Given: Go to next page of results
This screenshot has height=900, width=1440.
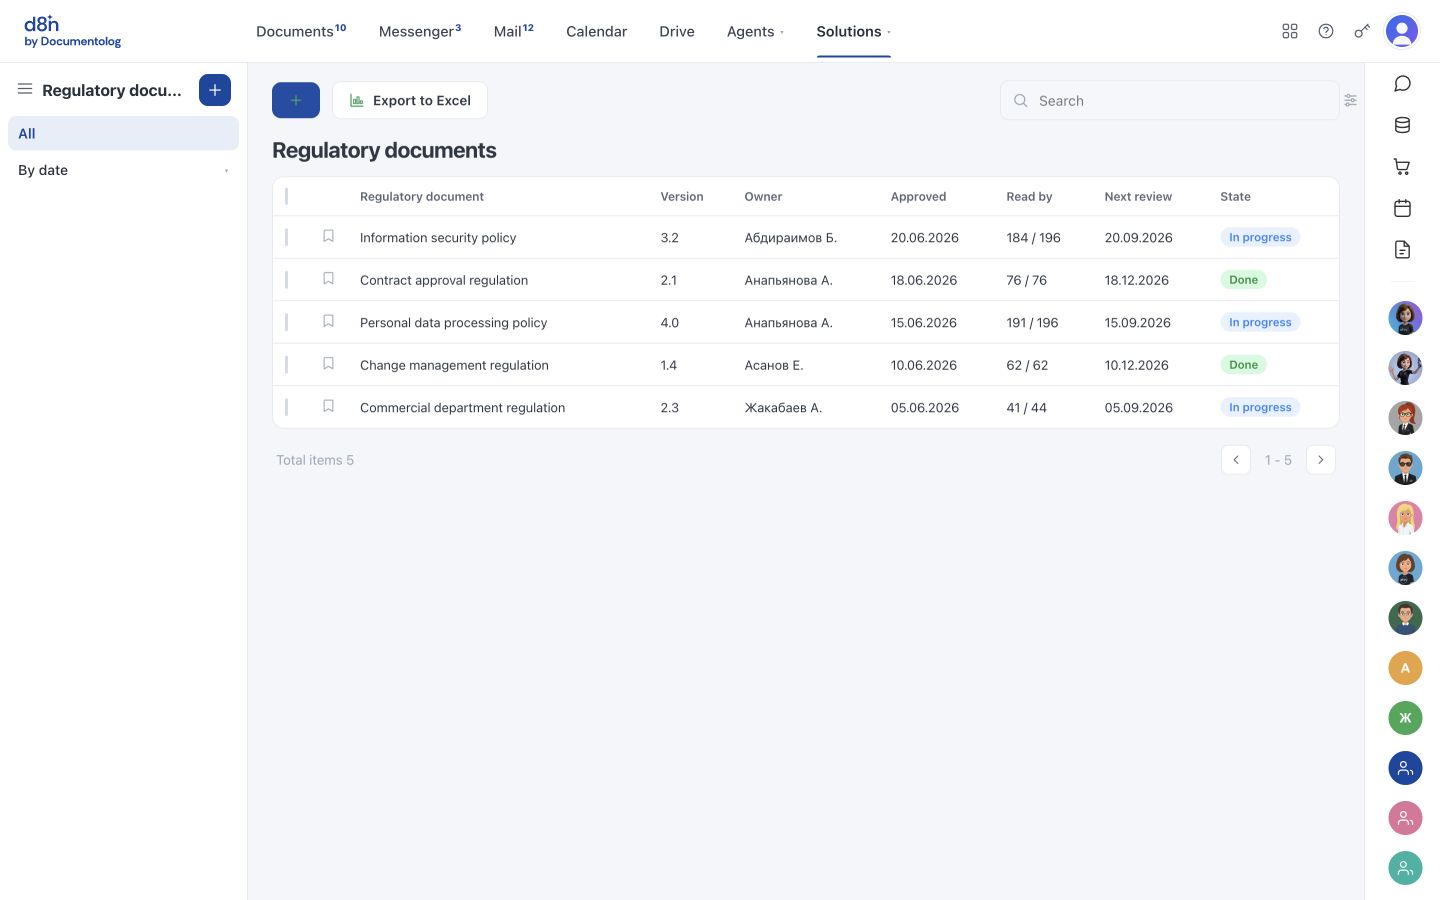Looking at the screenshot, I should click(1321, 460).
